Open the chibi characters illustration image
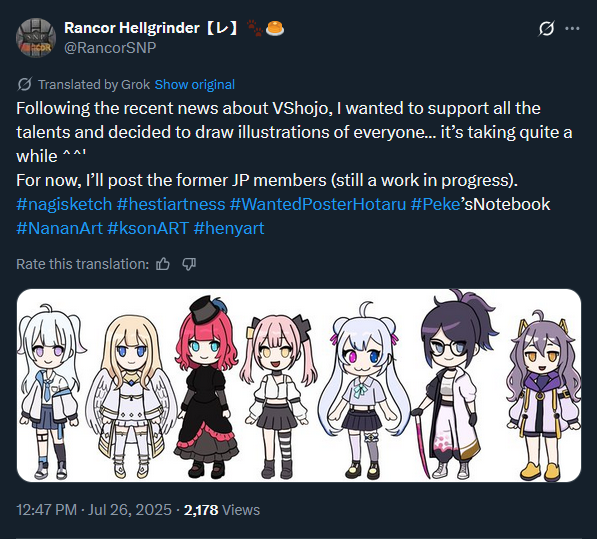This screenshot has height=539, width=597. [x=299, y=385]
